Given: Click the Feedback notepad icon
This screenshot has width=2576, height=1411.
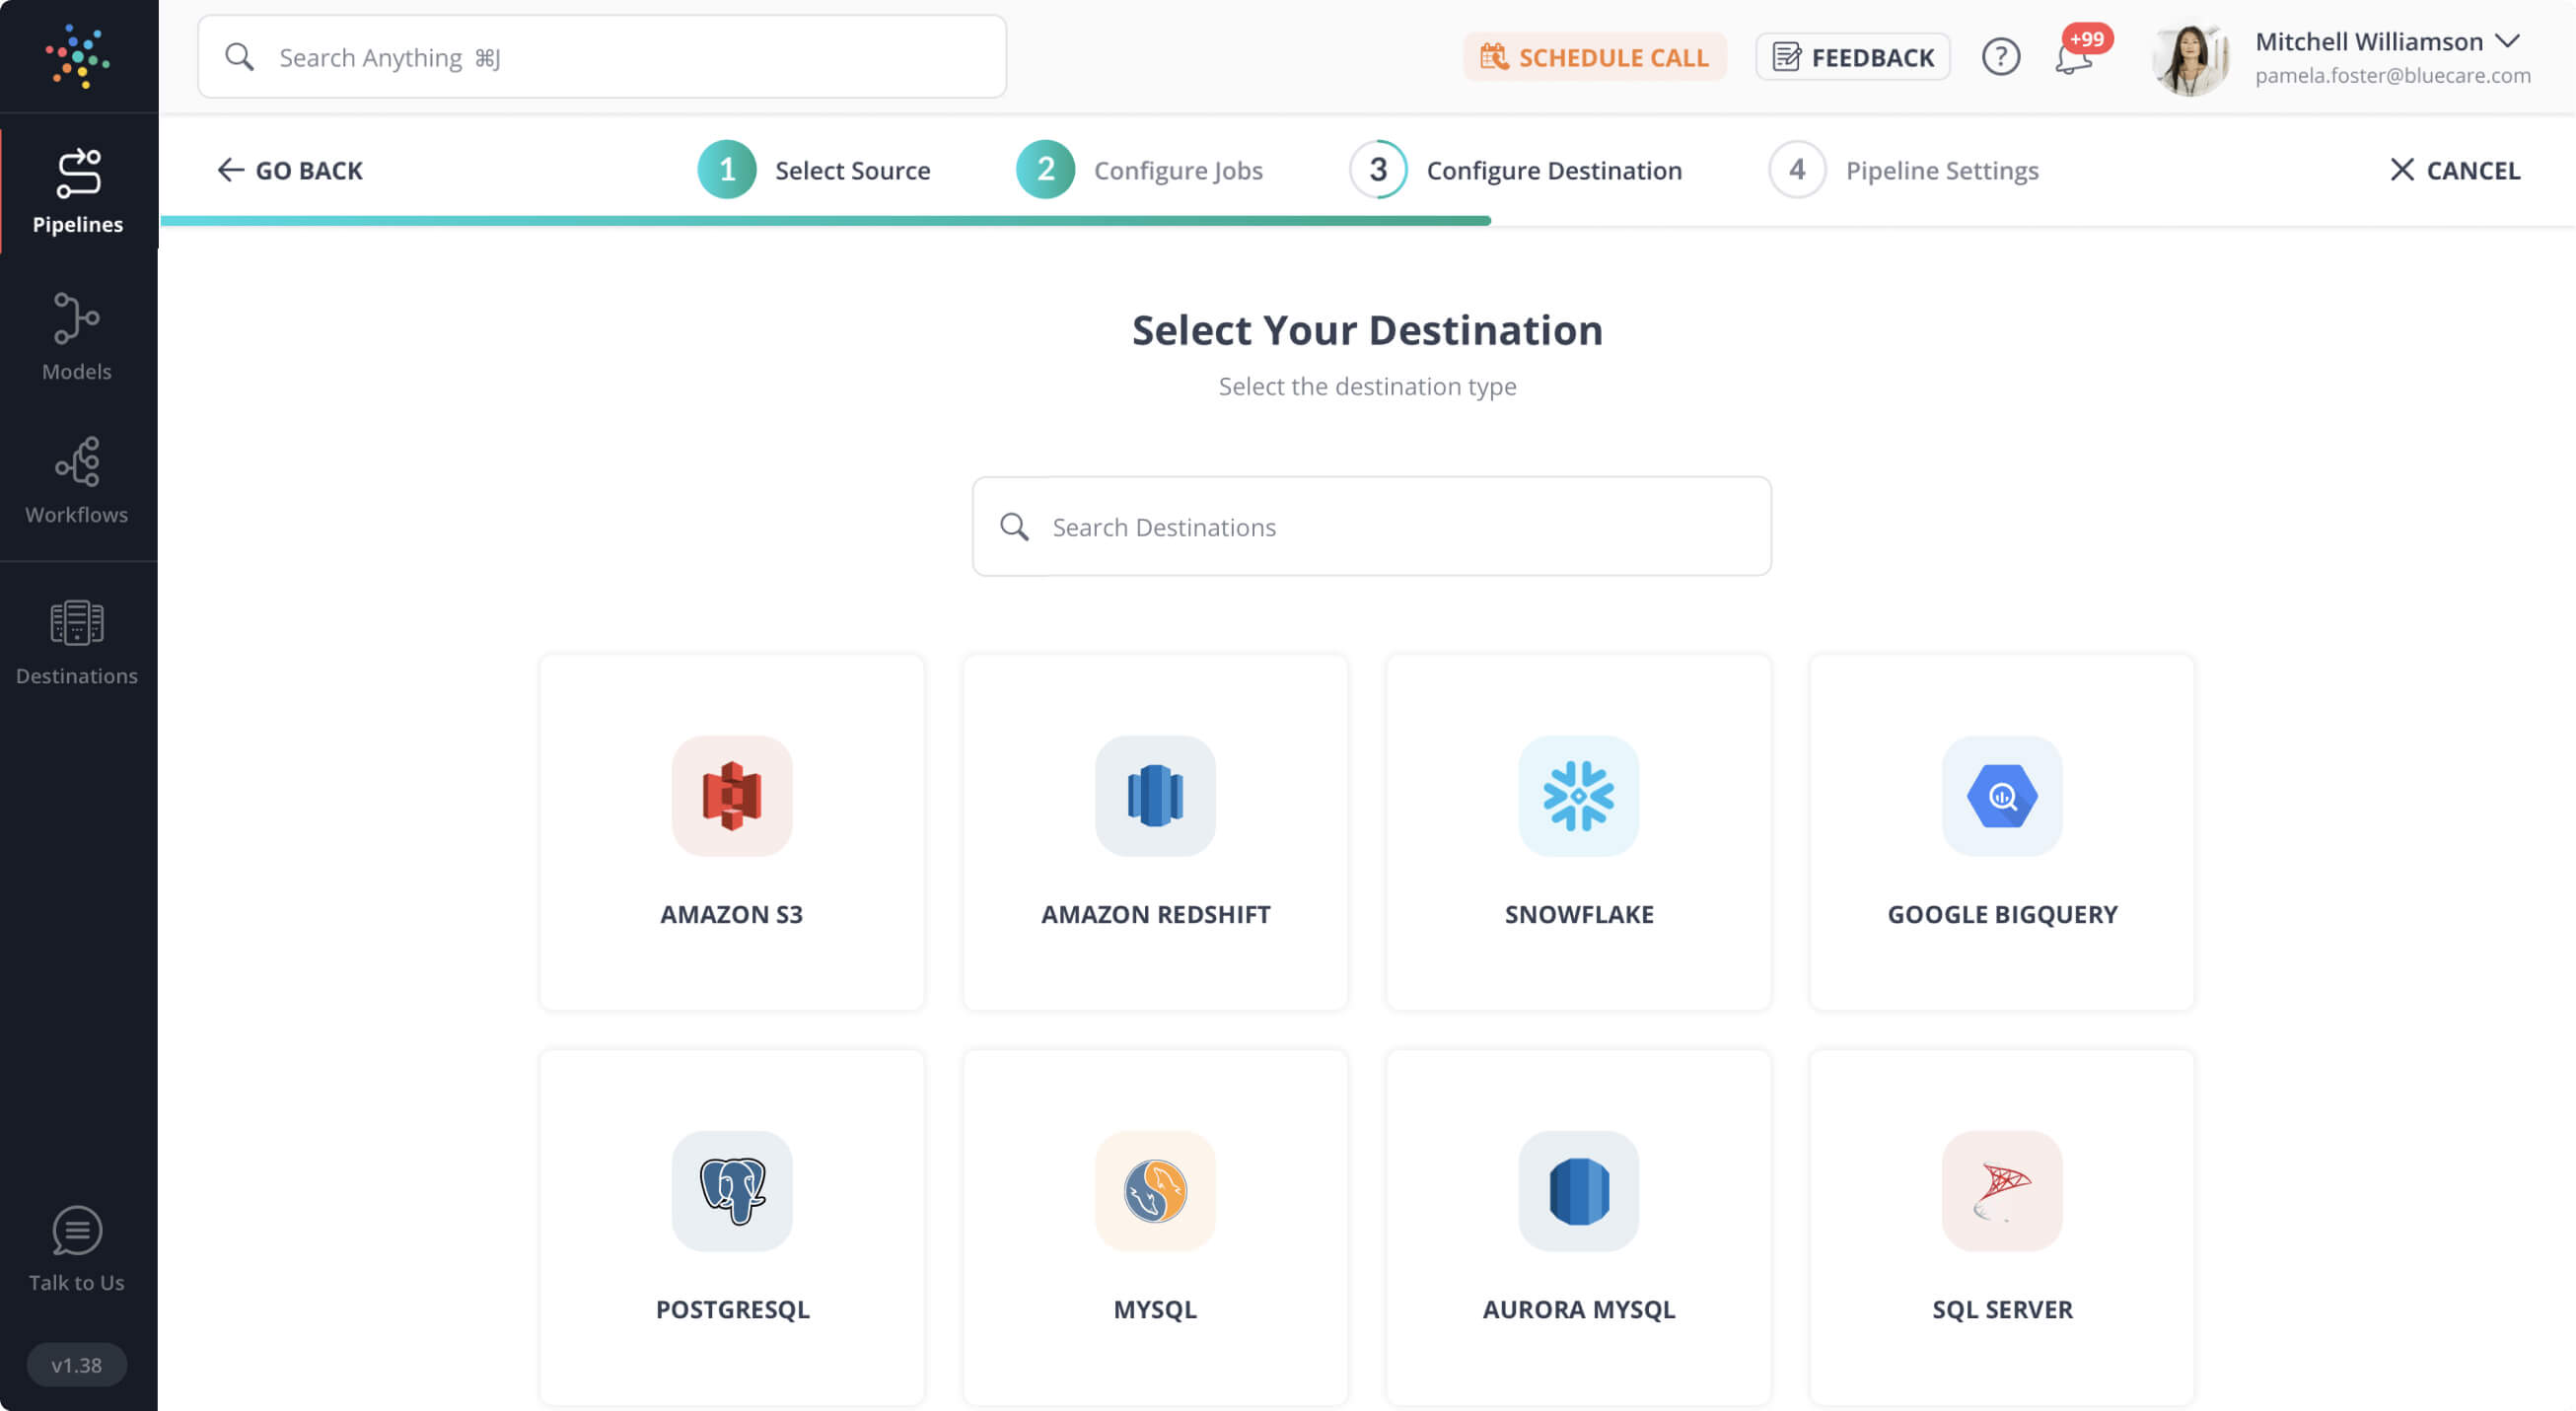Looking at the screenshot, I should [x=1787, y=57].
